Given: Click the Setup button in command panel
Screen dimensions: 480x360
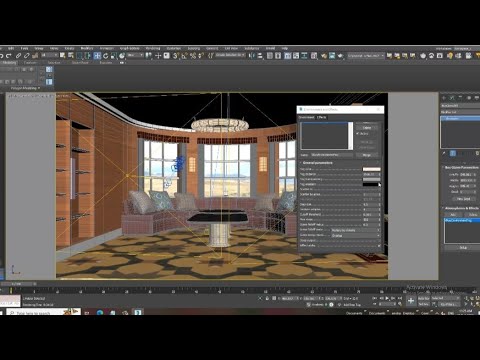Looking at the screenshot, I should pos(463,248).
